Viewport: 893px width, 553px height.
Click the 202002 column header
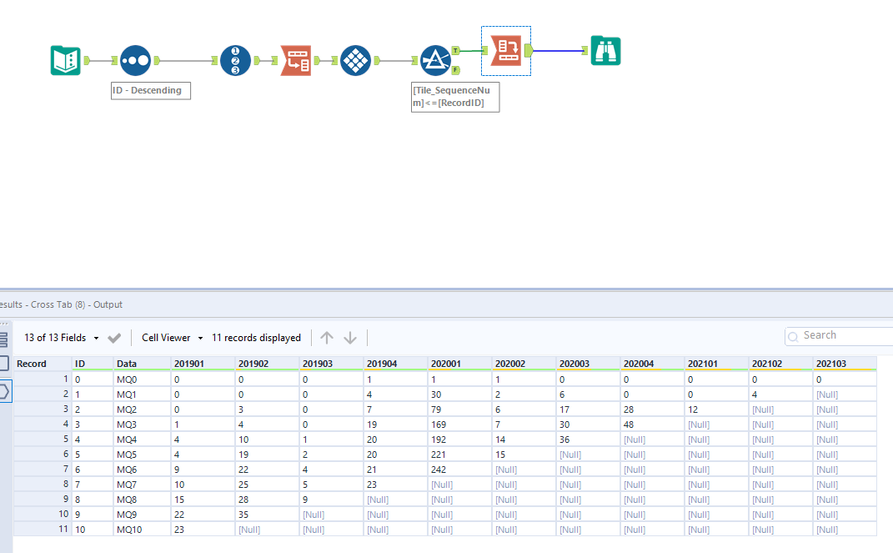point(524,363)
